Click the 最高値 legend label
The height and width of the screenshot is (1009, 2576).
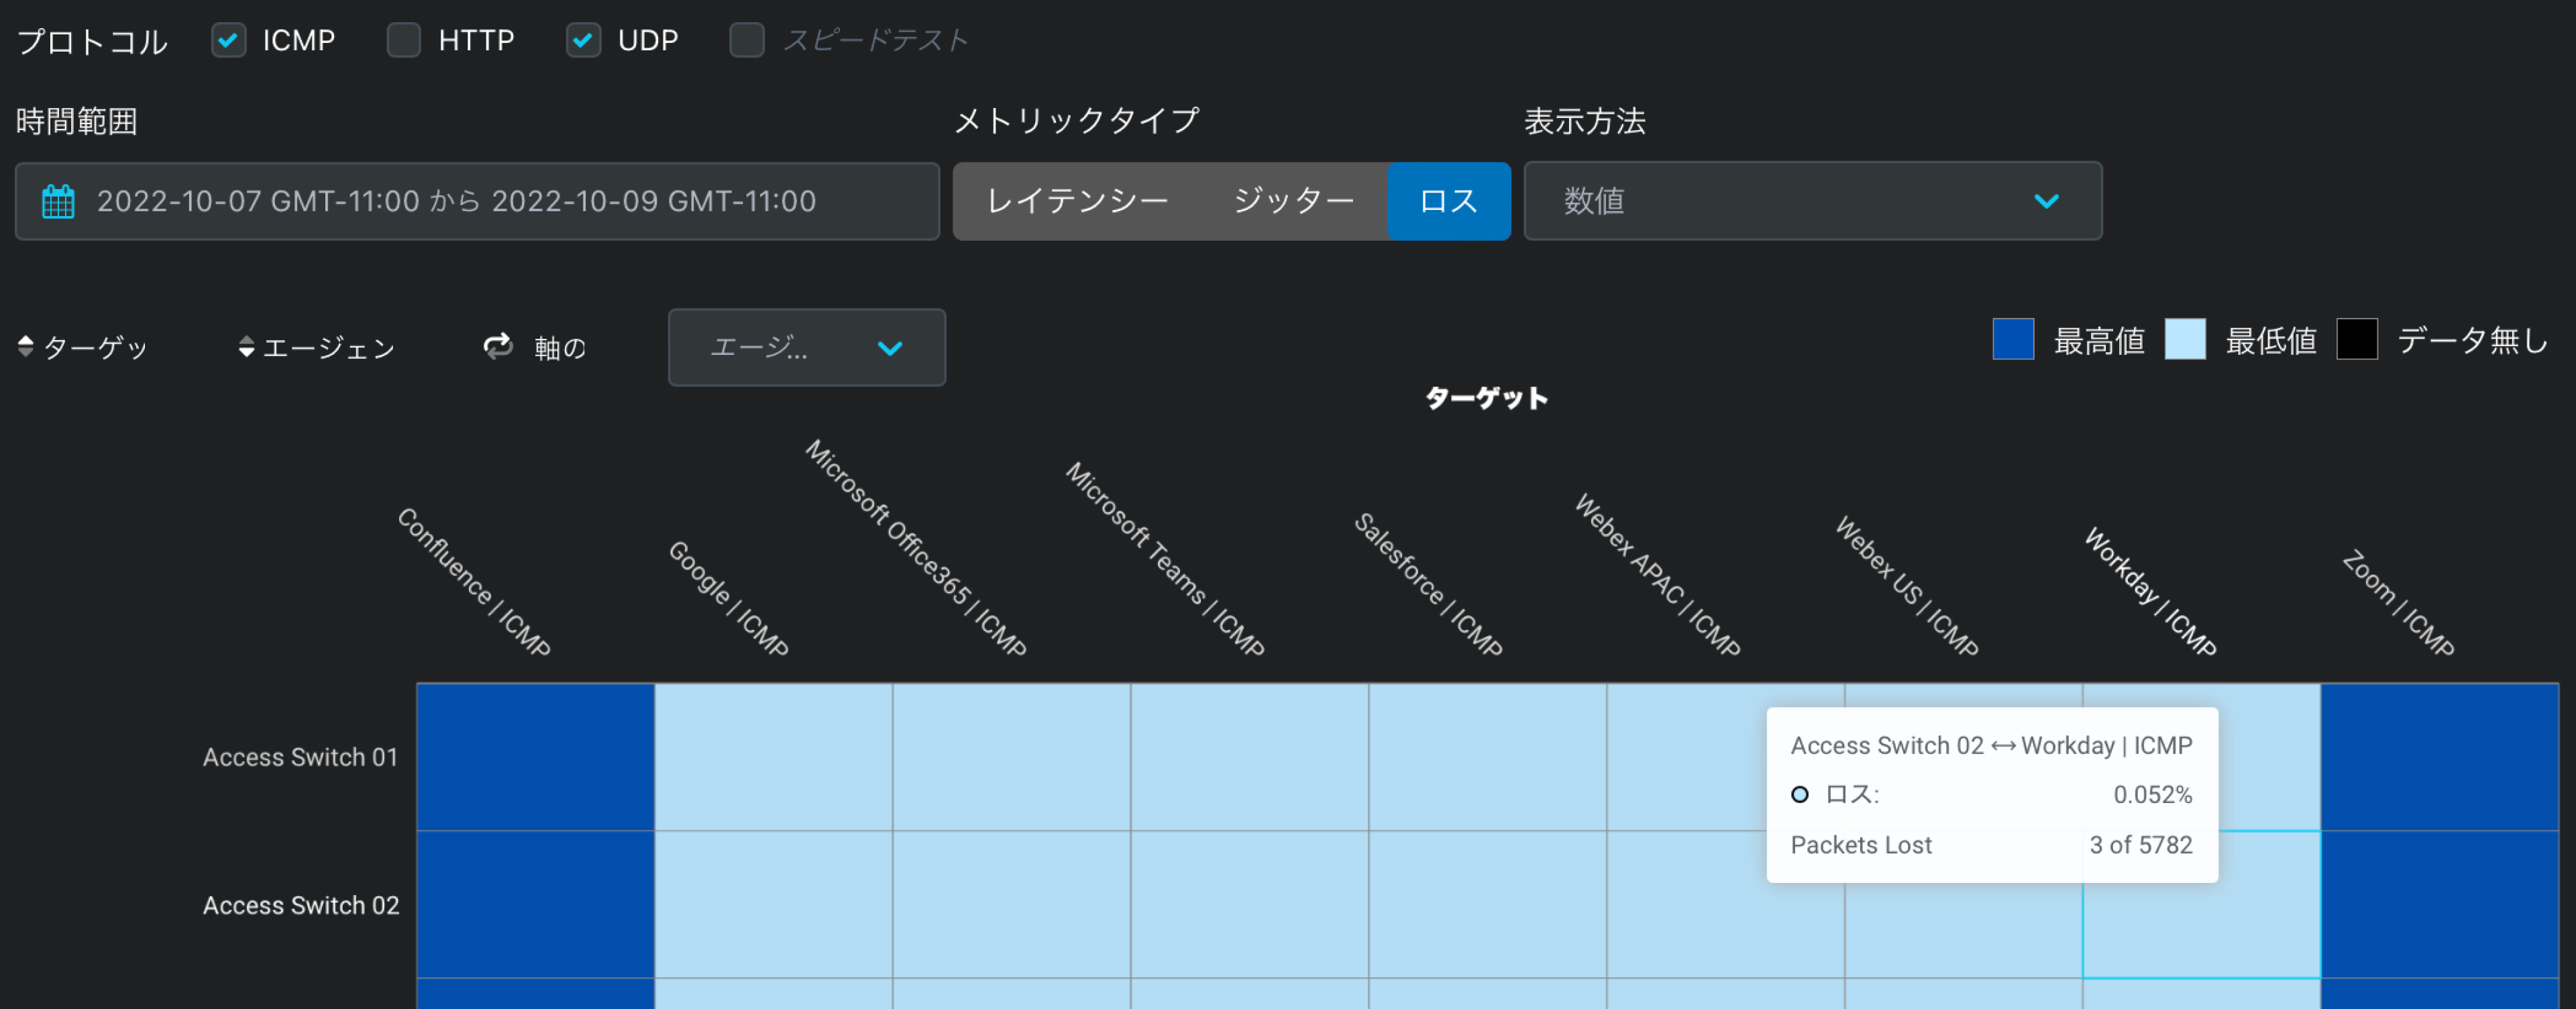pyautogui.click(x=2099, y=341)
